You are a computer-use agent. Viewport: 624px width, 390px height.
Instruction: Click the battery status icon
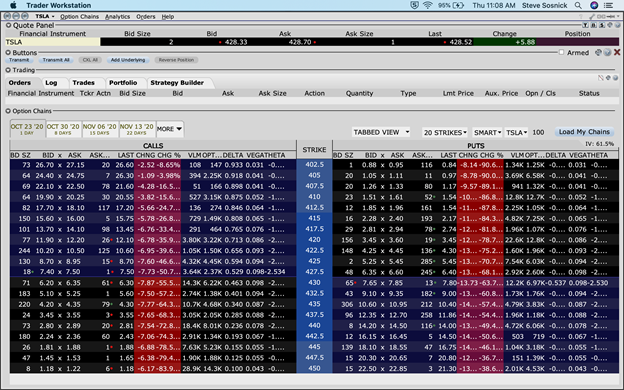tap(458, 5)
